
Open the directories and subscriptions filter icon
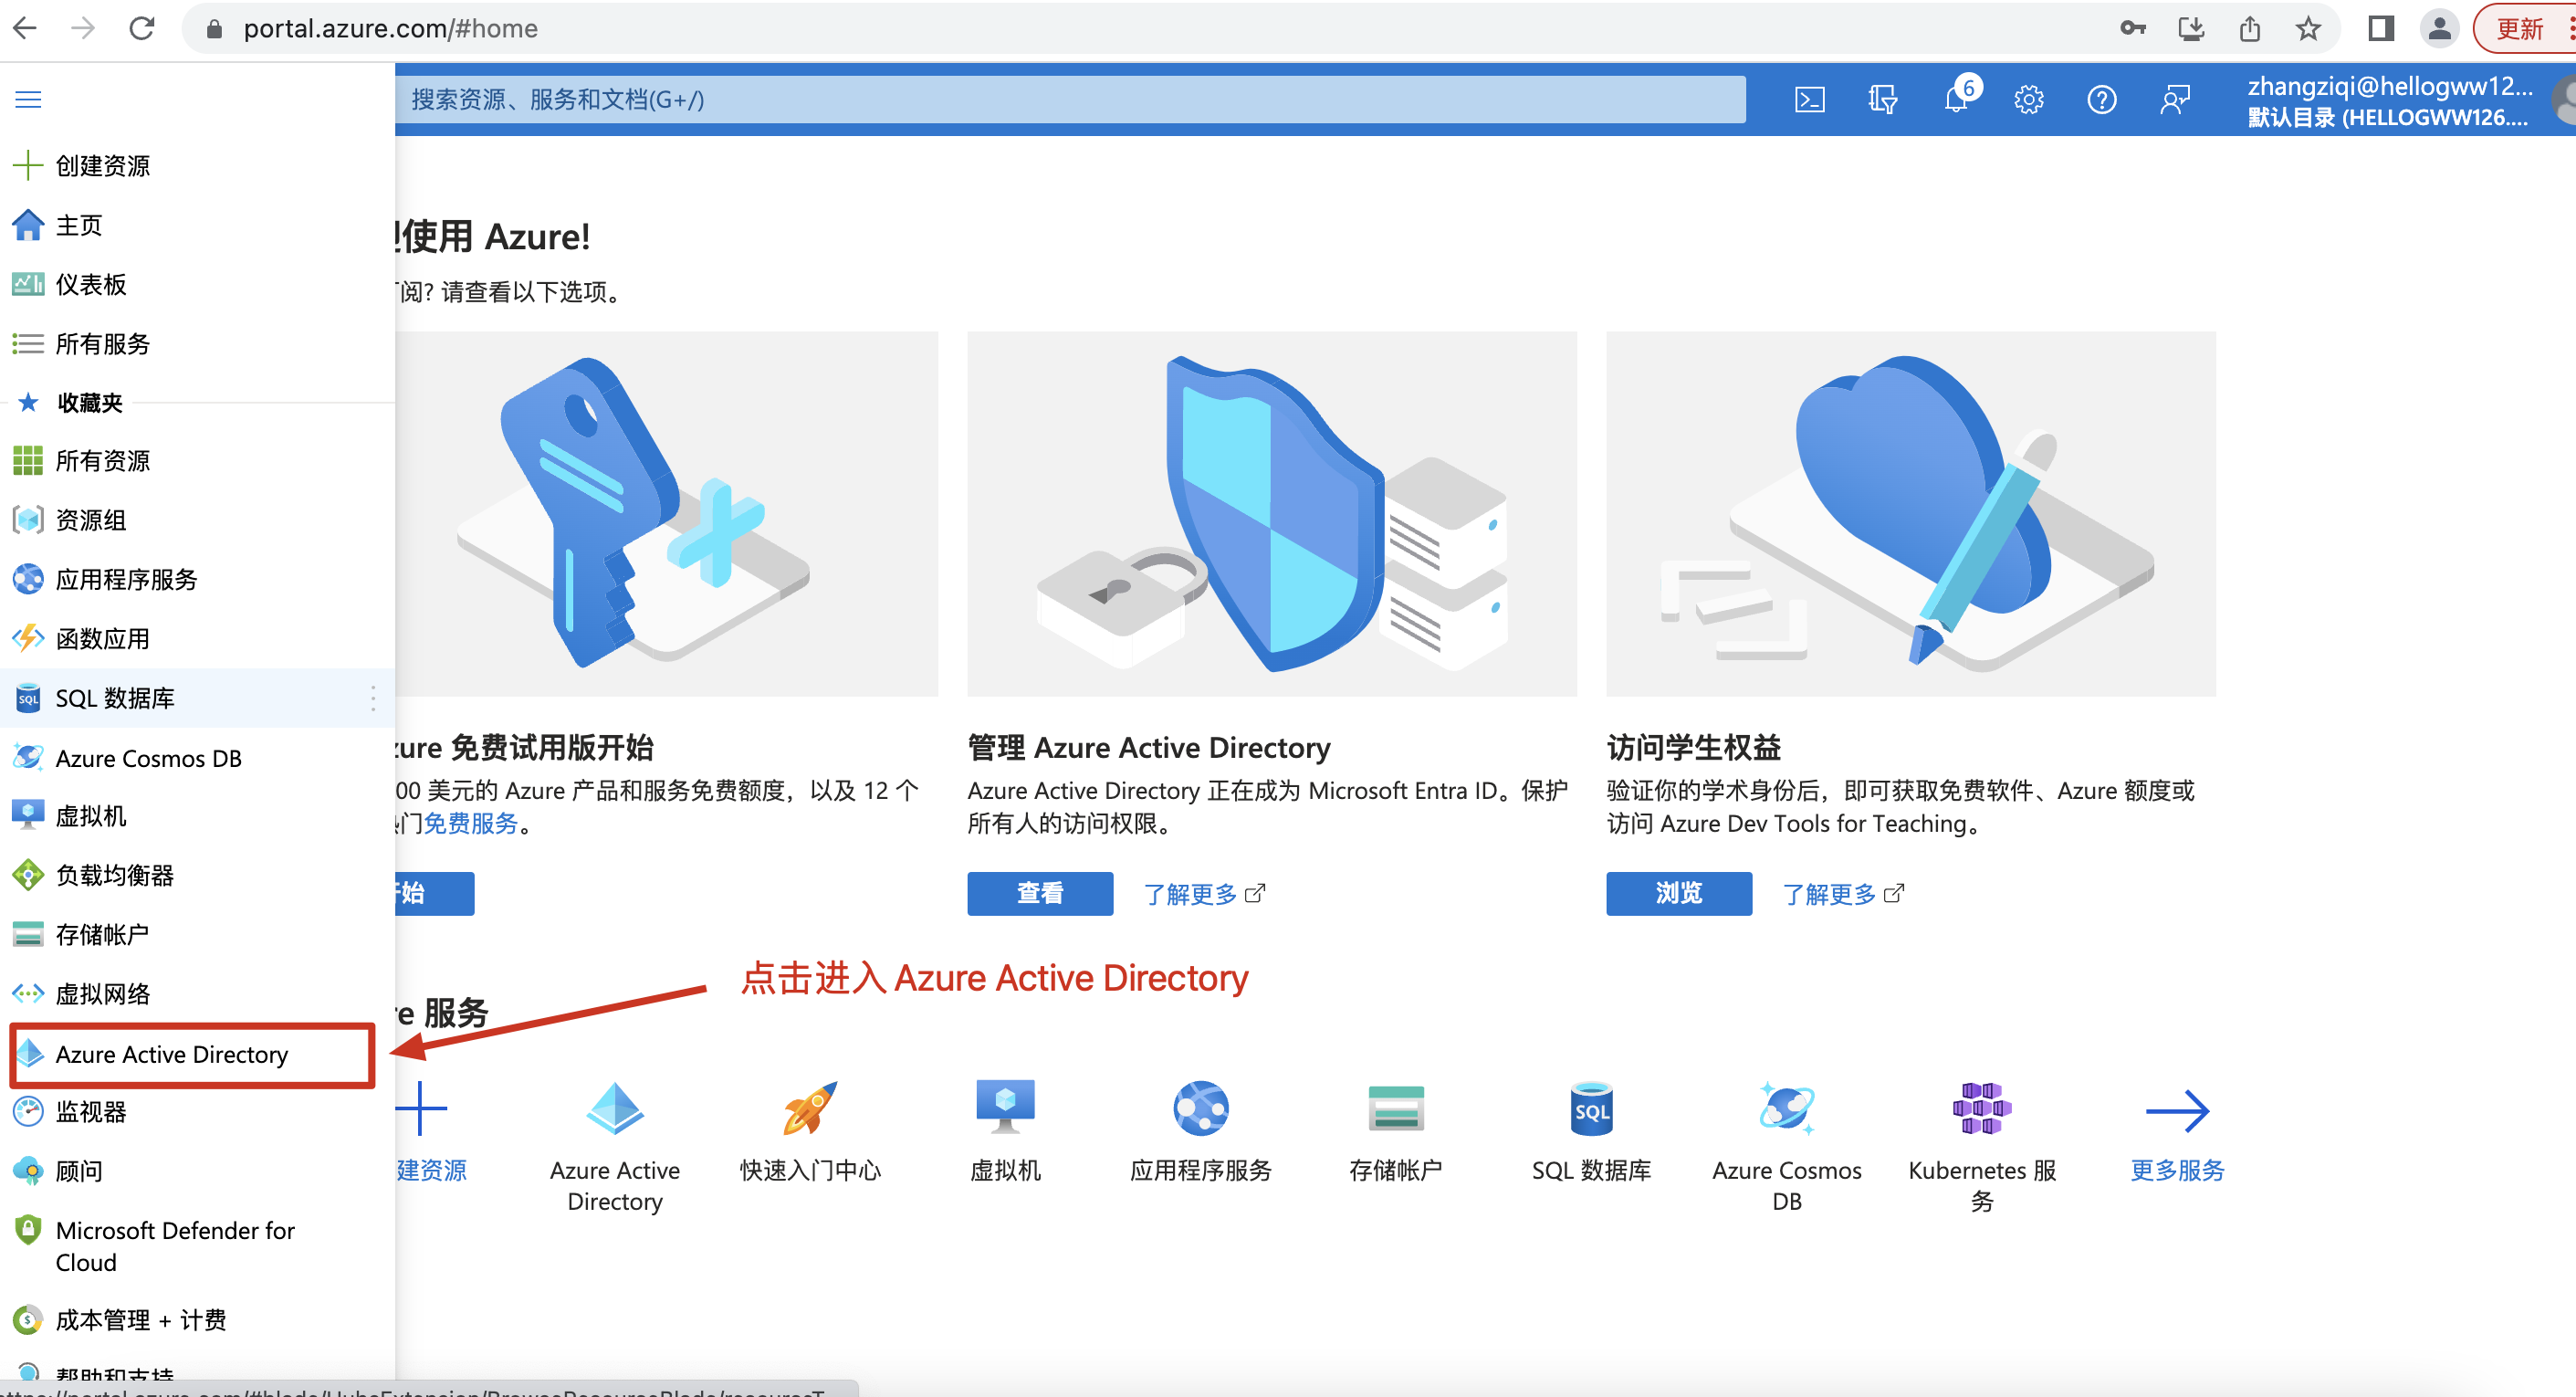coord(1883,99)
